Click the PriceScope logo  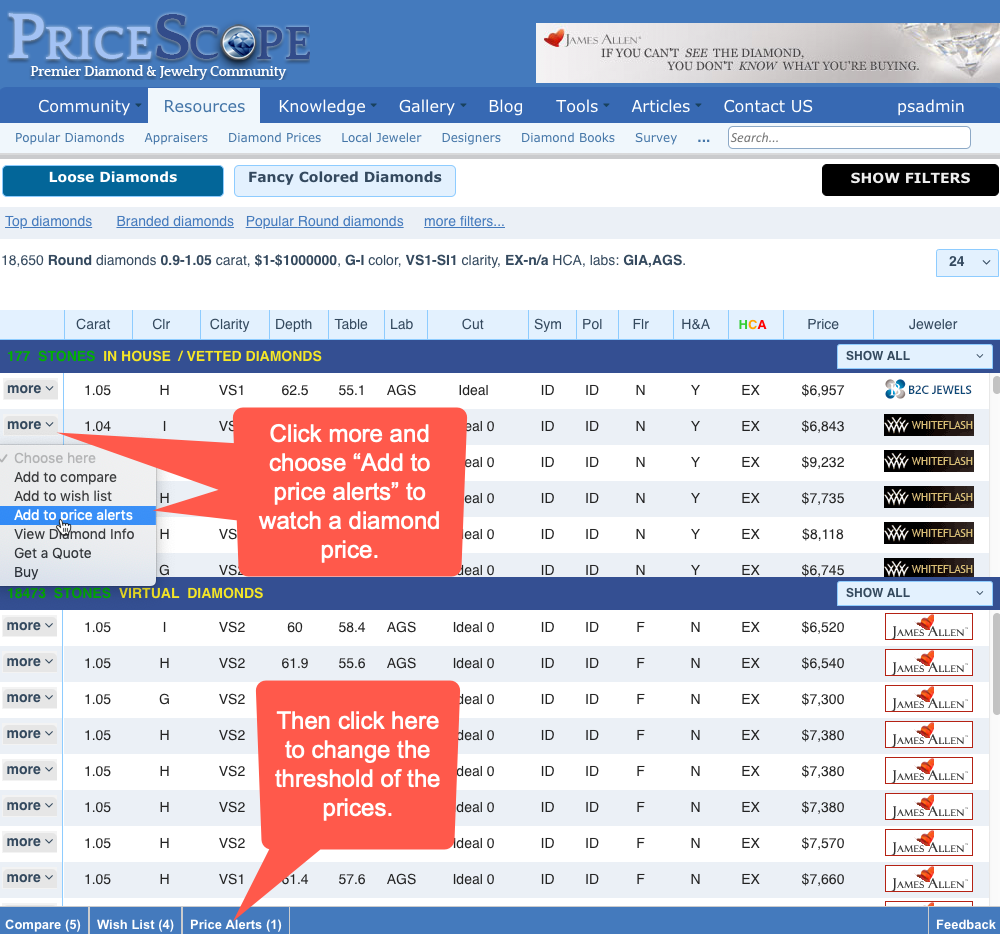pyautogui.click(x=159, y=45)
